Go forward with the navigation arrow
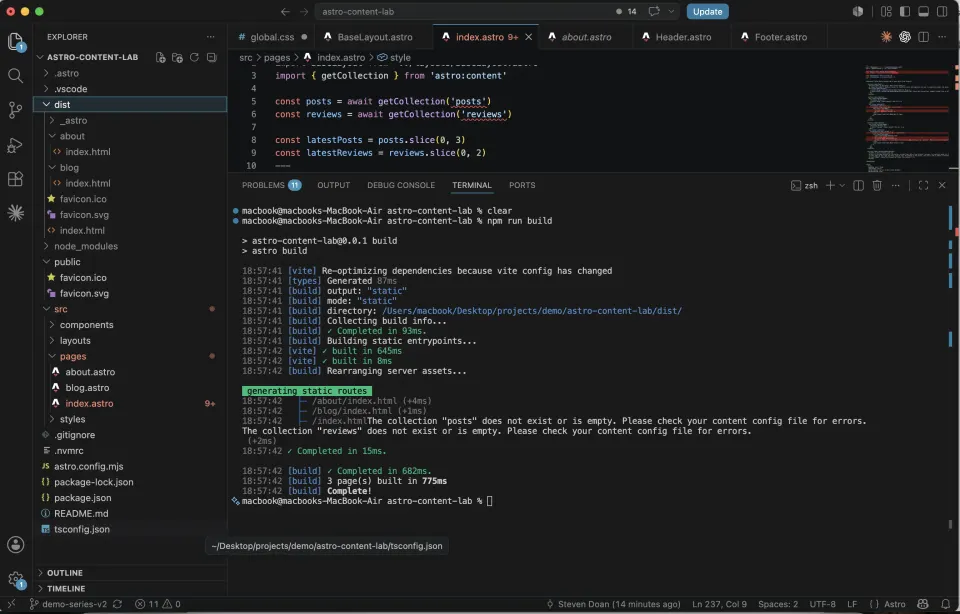Screen dimensions: 960x614 pos(304,12)
